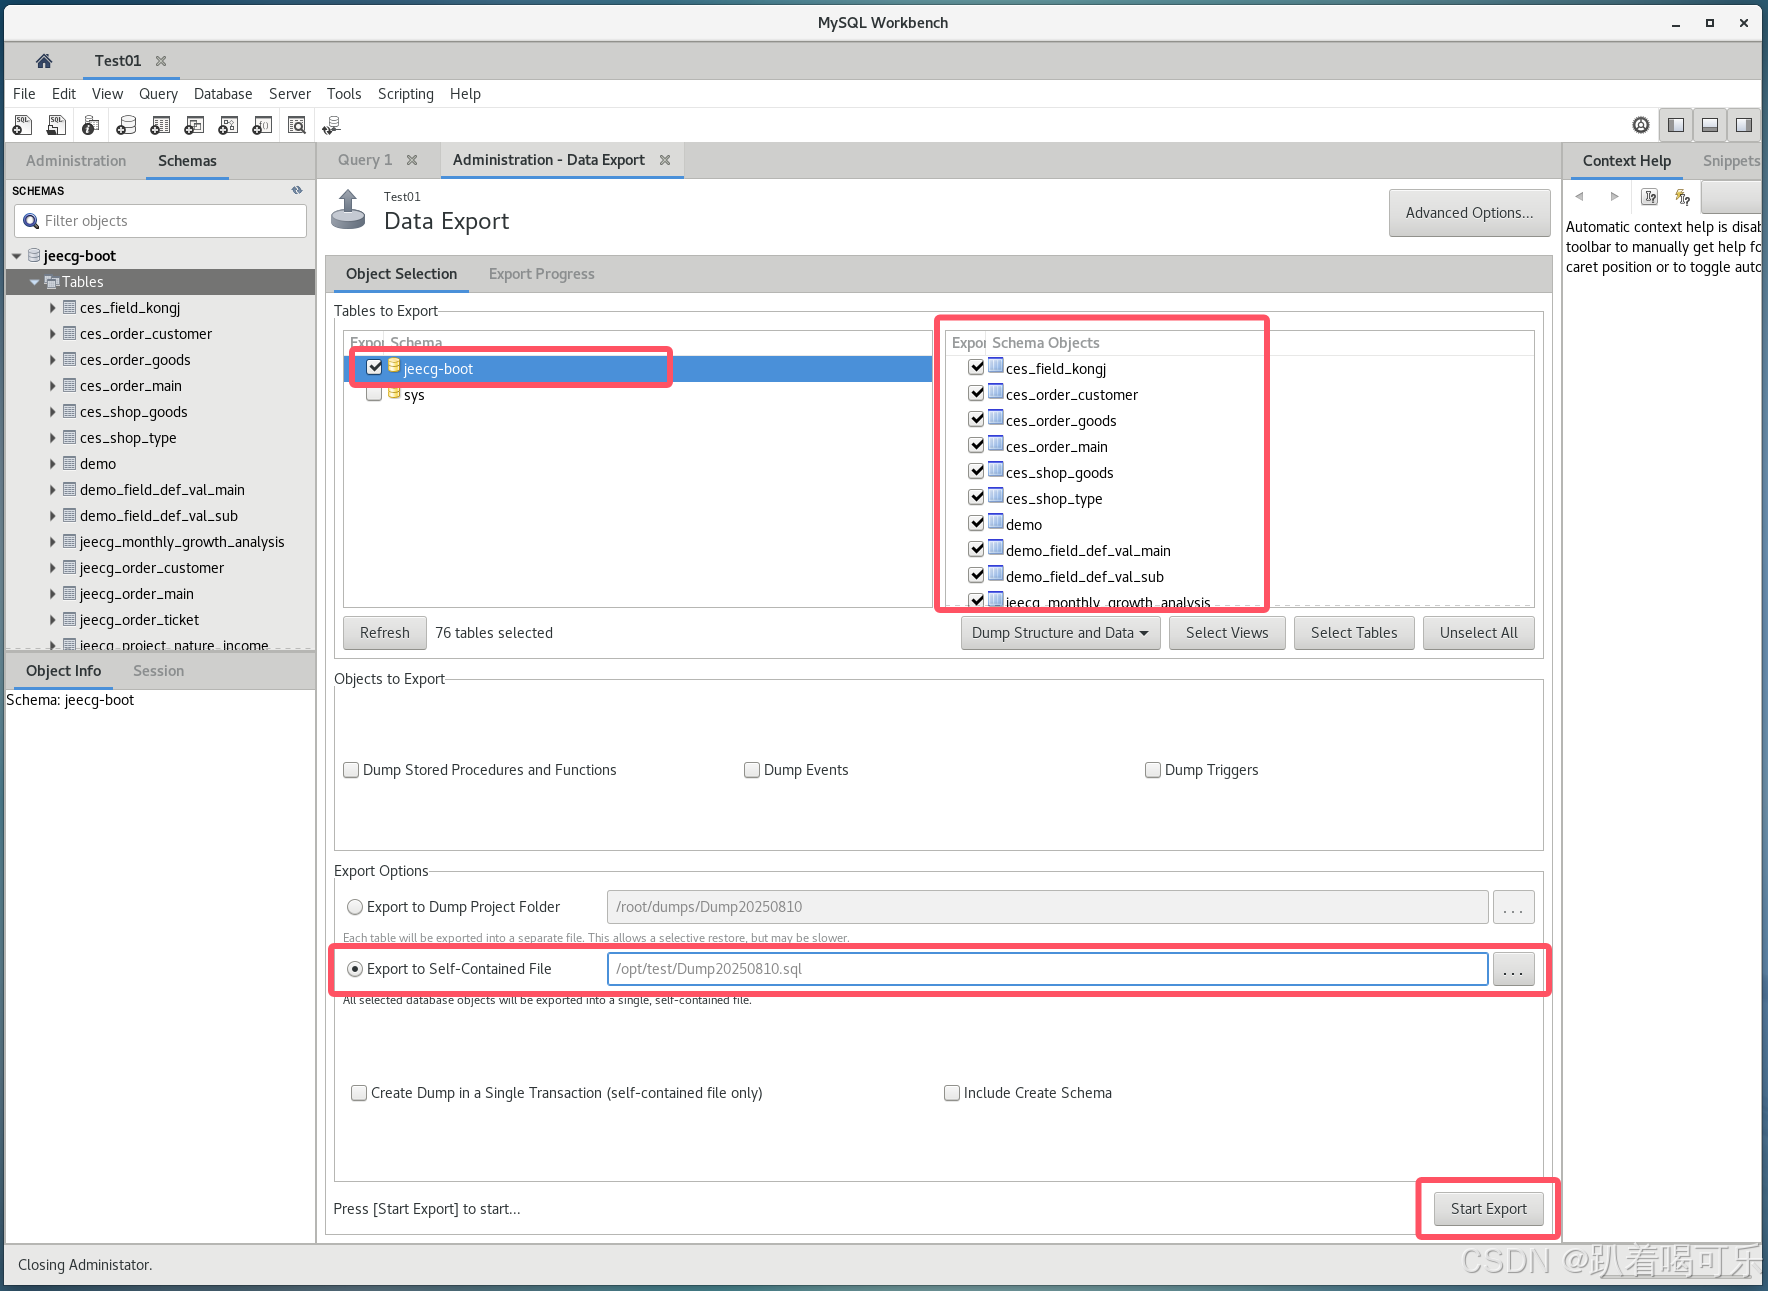
Task: Toggle the bottom output panel icon
Action: click(1710, 125)
